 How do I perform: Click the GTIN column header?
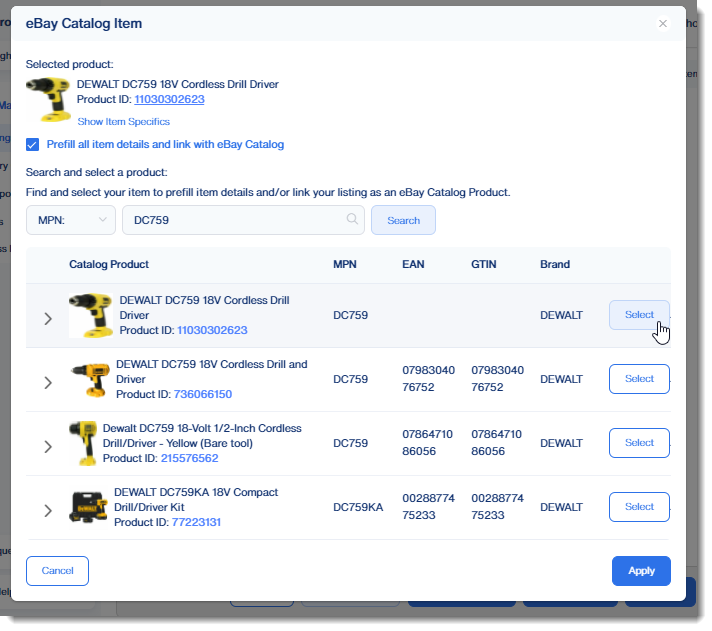[484, 264]
